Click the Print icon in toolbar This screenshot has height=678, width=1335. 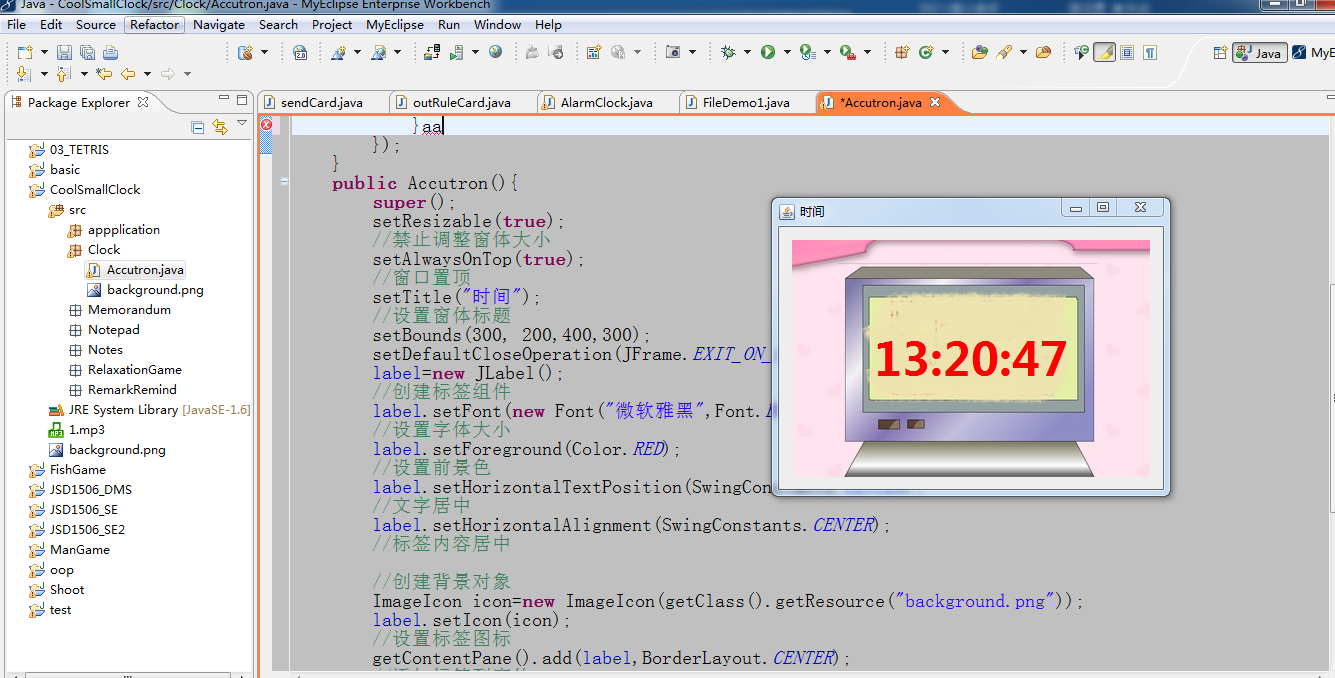coord(110,52)
